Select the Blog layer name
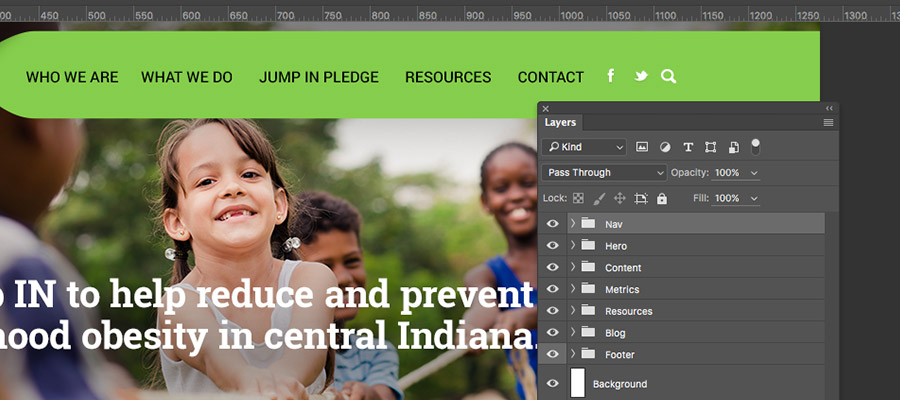 coord(615,333)
